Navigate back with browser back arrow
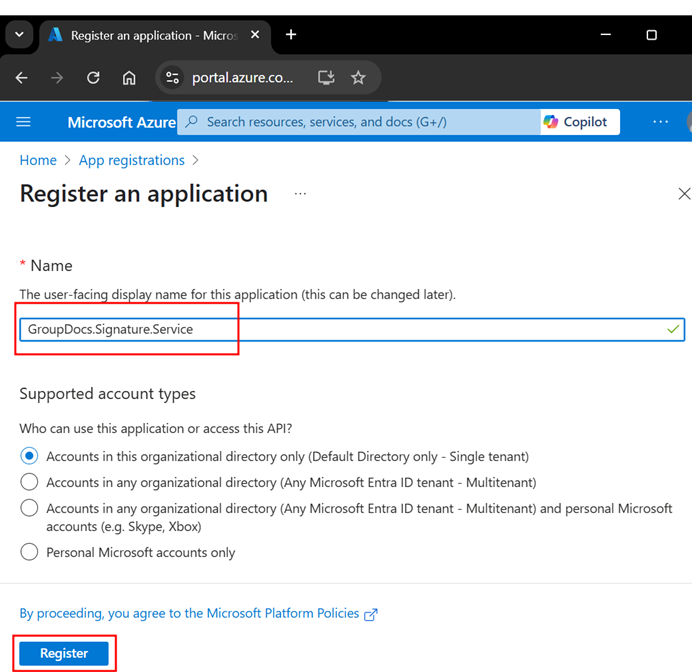695x672 pixels. (22, 78)
